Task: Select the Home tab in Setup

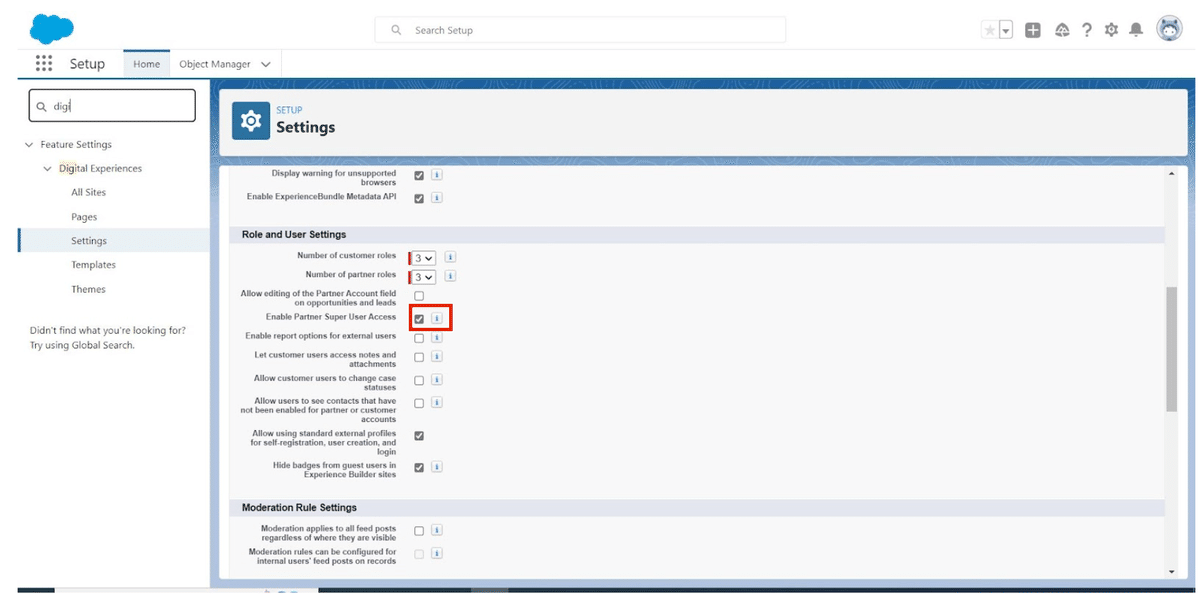Action: click(x=146, y=63)
